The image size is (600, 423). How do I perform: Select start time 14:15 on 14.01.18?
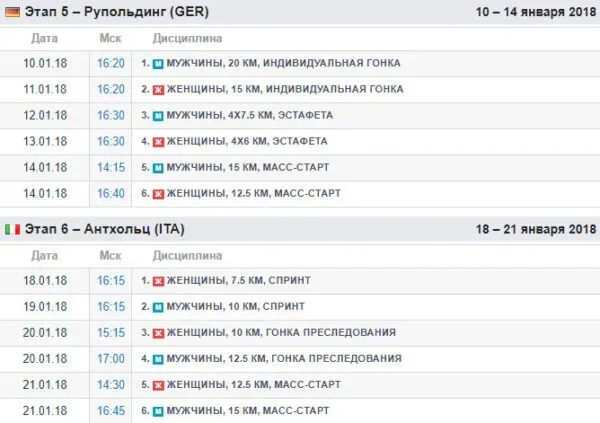tap(111, 167)
